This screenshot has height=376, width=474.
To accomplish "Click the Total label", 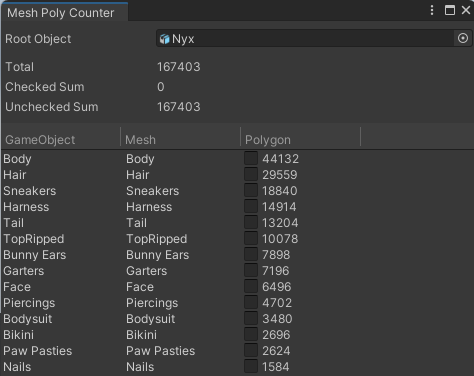I will [x=20, y=67].
